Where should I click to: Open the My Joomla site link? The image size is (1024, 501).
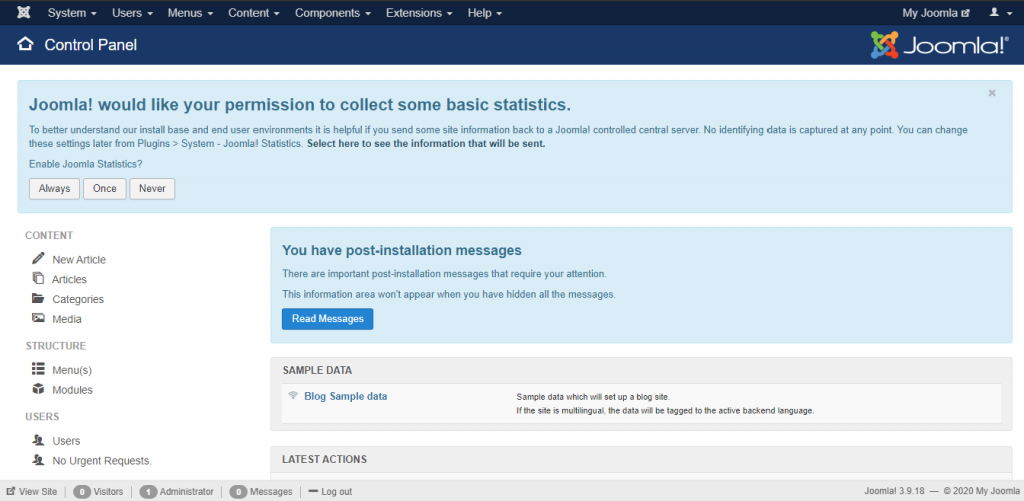pos(935,13)
